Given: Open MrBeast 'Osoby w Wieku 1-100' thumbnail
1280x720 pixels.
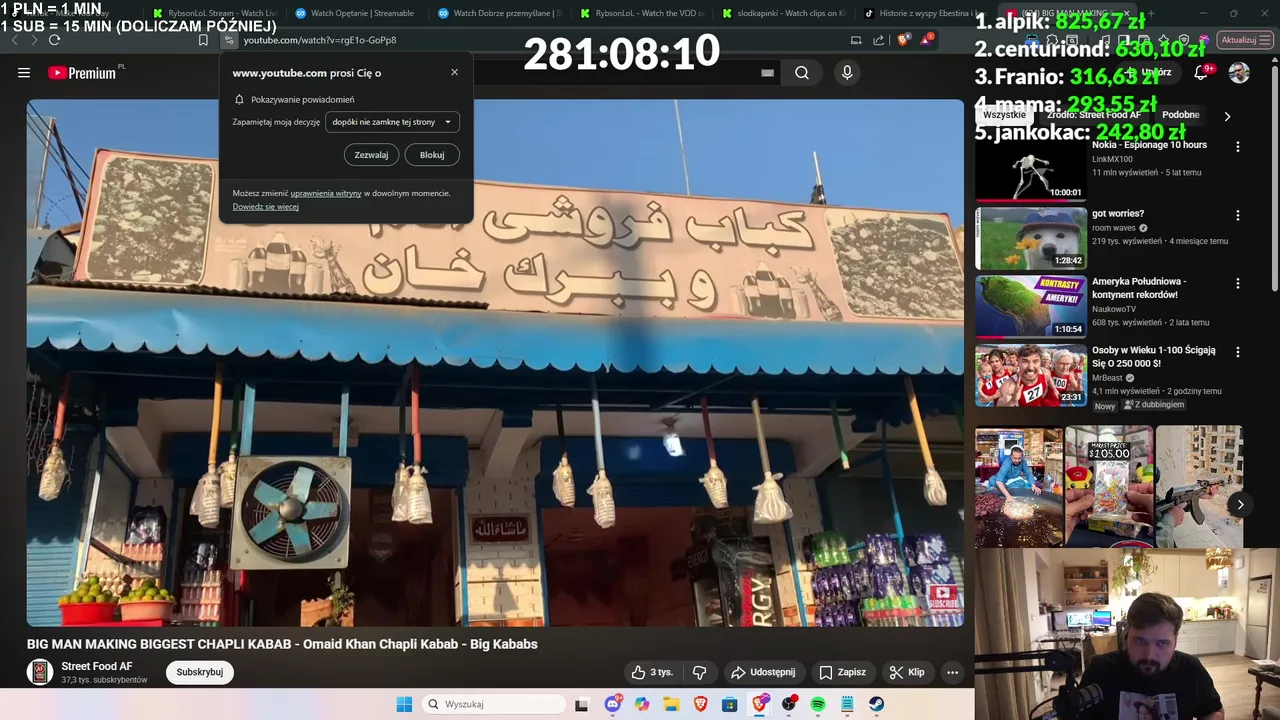Looking at the screenshot, I should (1030, 375).
